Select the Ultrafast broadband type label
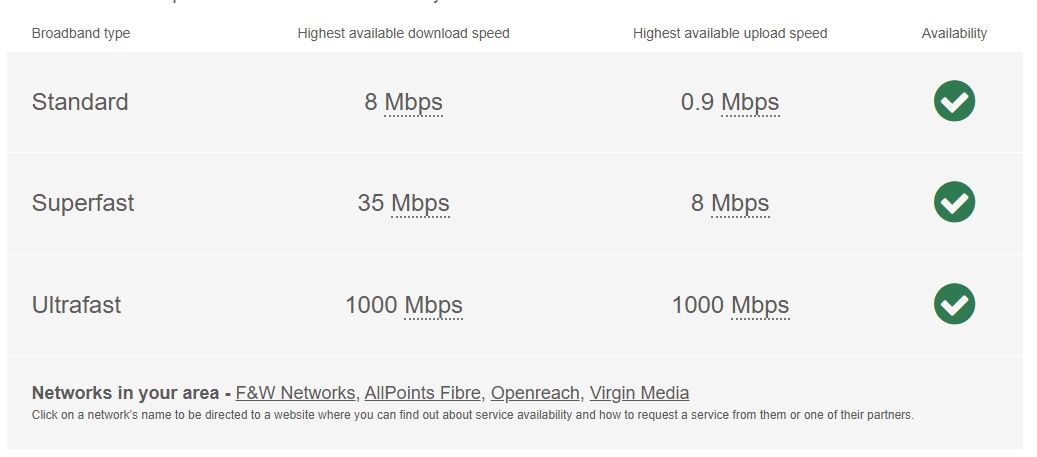 pos(76,305)
